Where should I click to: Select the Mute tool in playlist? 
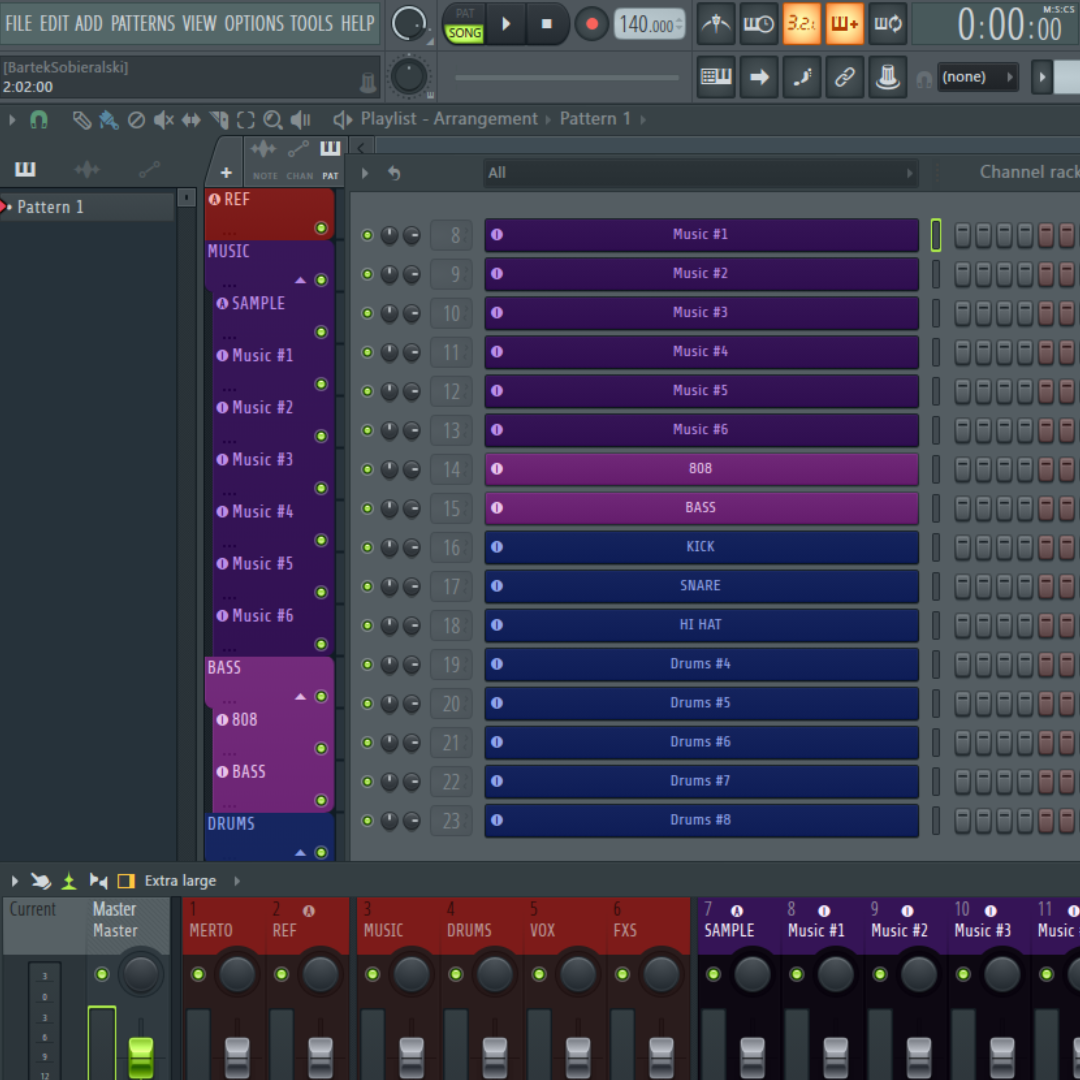click(x=163, y=120)
